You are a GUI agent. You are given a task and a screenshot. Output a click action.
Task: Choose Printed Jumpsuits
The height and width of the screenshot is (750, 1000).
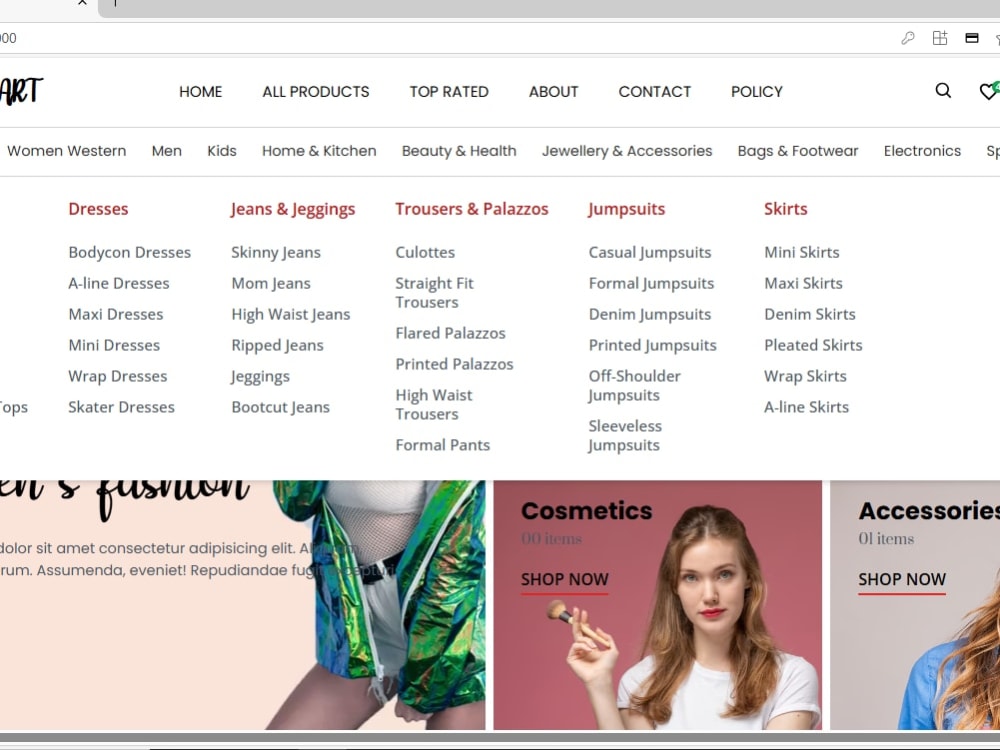click(x=652, y=346)
